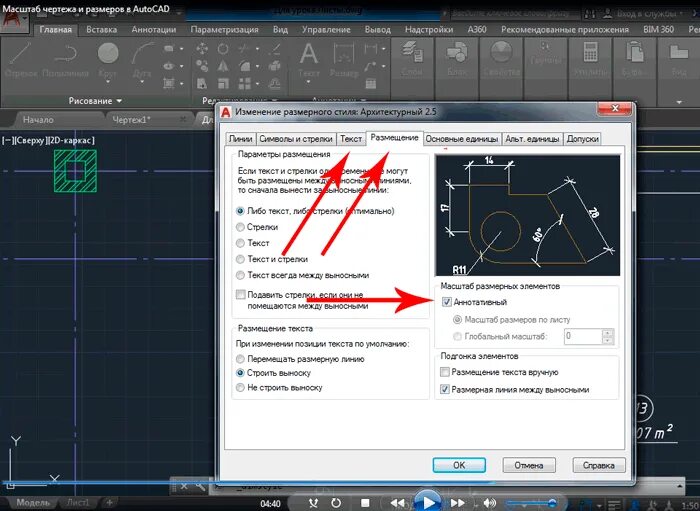Close the command line with X icon
Image resolution: width=700 pixels, height=511 pixels.
pyautogui.click(x=184, y=486)
